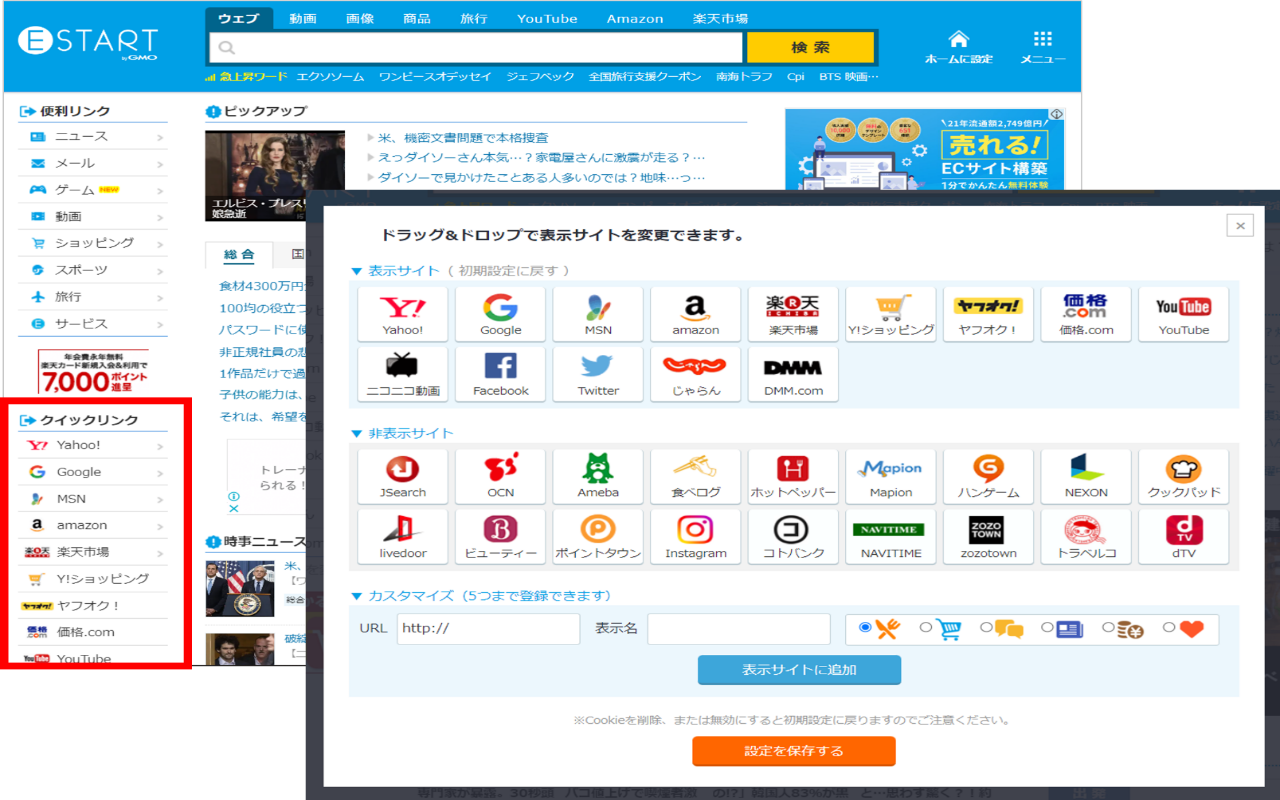Screen dimensions: 1280x800
Task: Open Google in the クイックリンク list
Action: pos(92,472)
